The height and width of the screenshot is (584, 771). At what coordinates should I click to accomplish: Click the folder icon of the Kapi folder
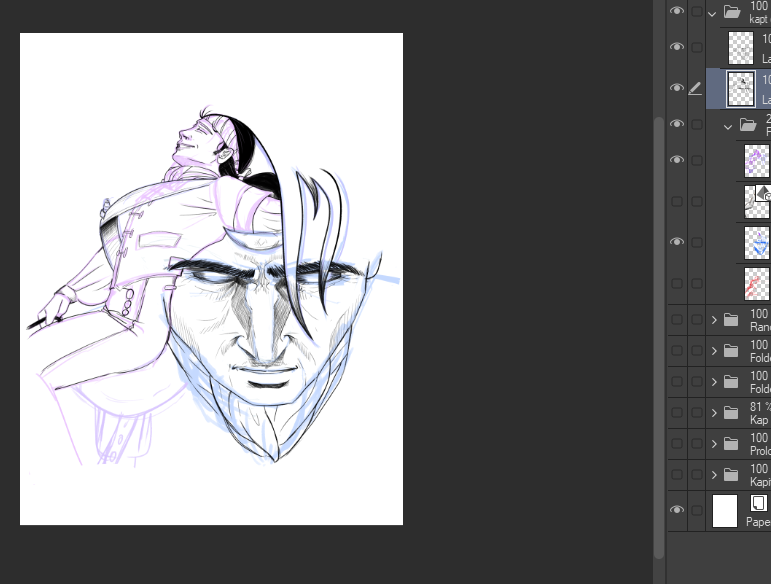(x=731, y=474)
